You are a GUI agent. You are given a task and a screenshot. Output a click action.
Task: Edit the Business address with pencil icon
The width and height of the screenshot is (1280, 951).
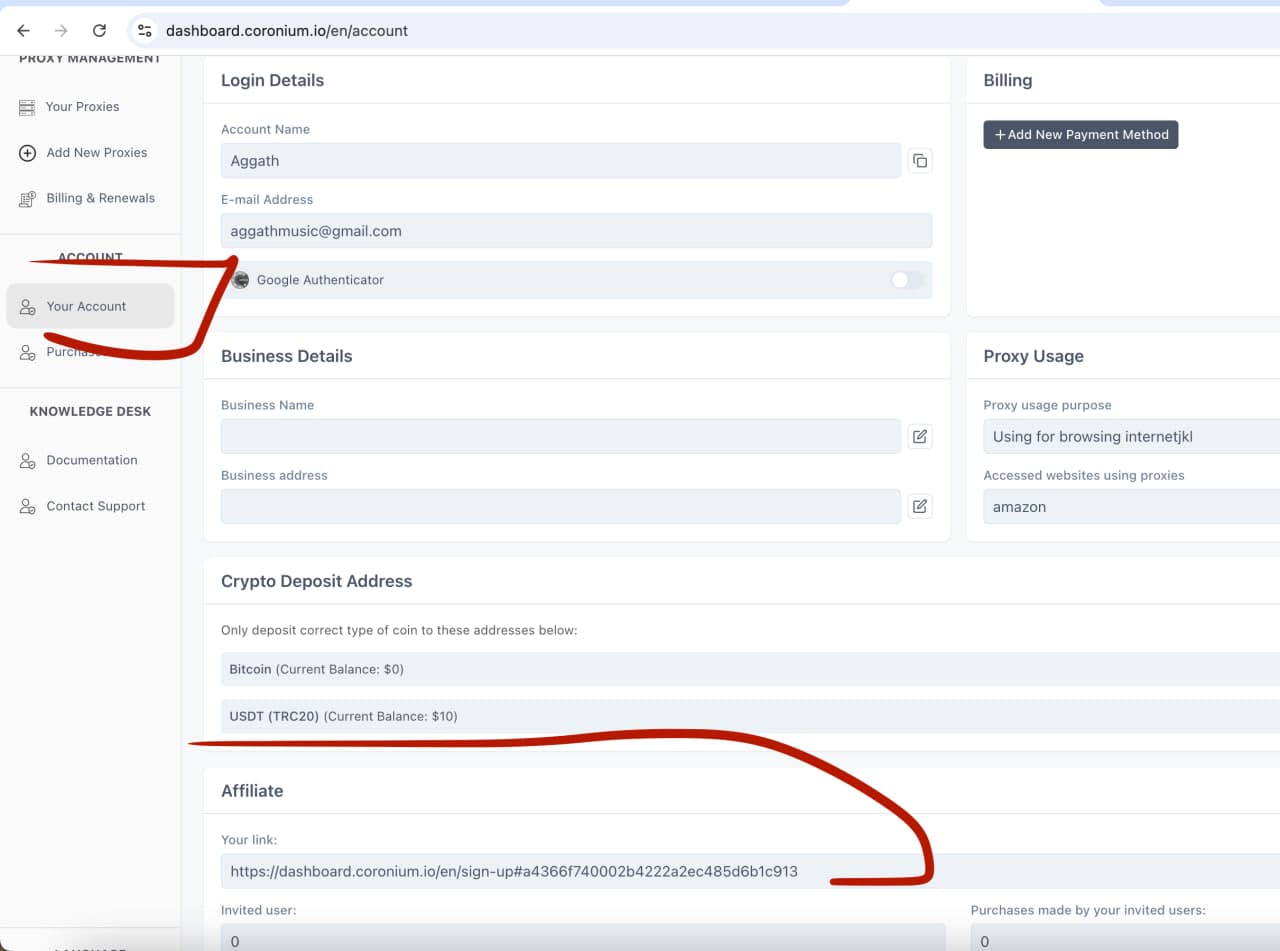[919, 507]
